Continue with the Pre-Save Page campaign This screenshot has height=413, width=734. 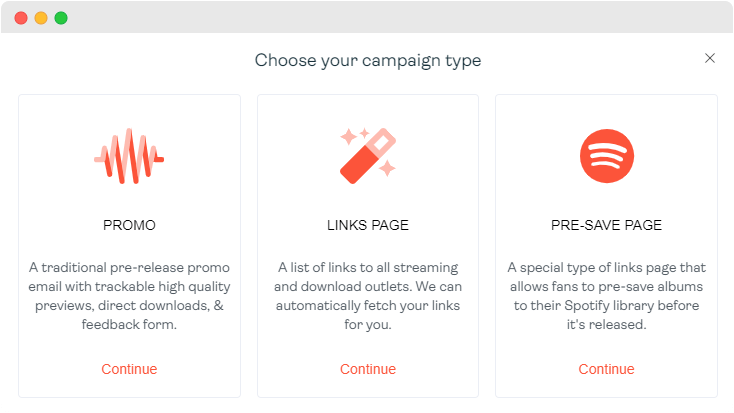point(606,369)
